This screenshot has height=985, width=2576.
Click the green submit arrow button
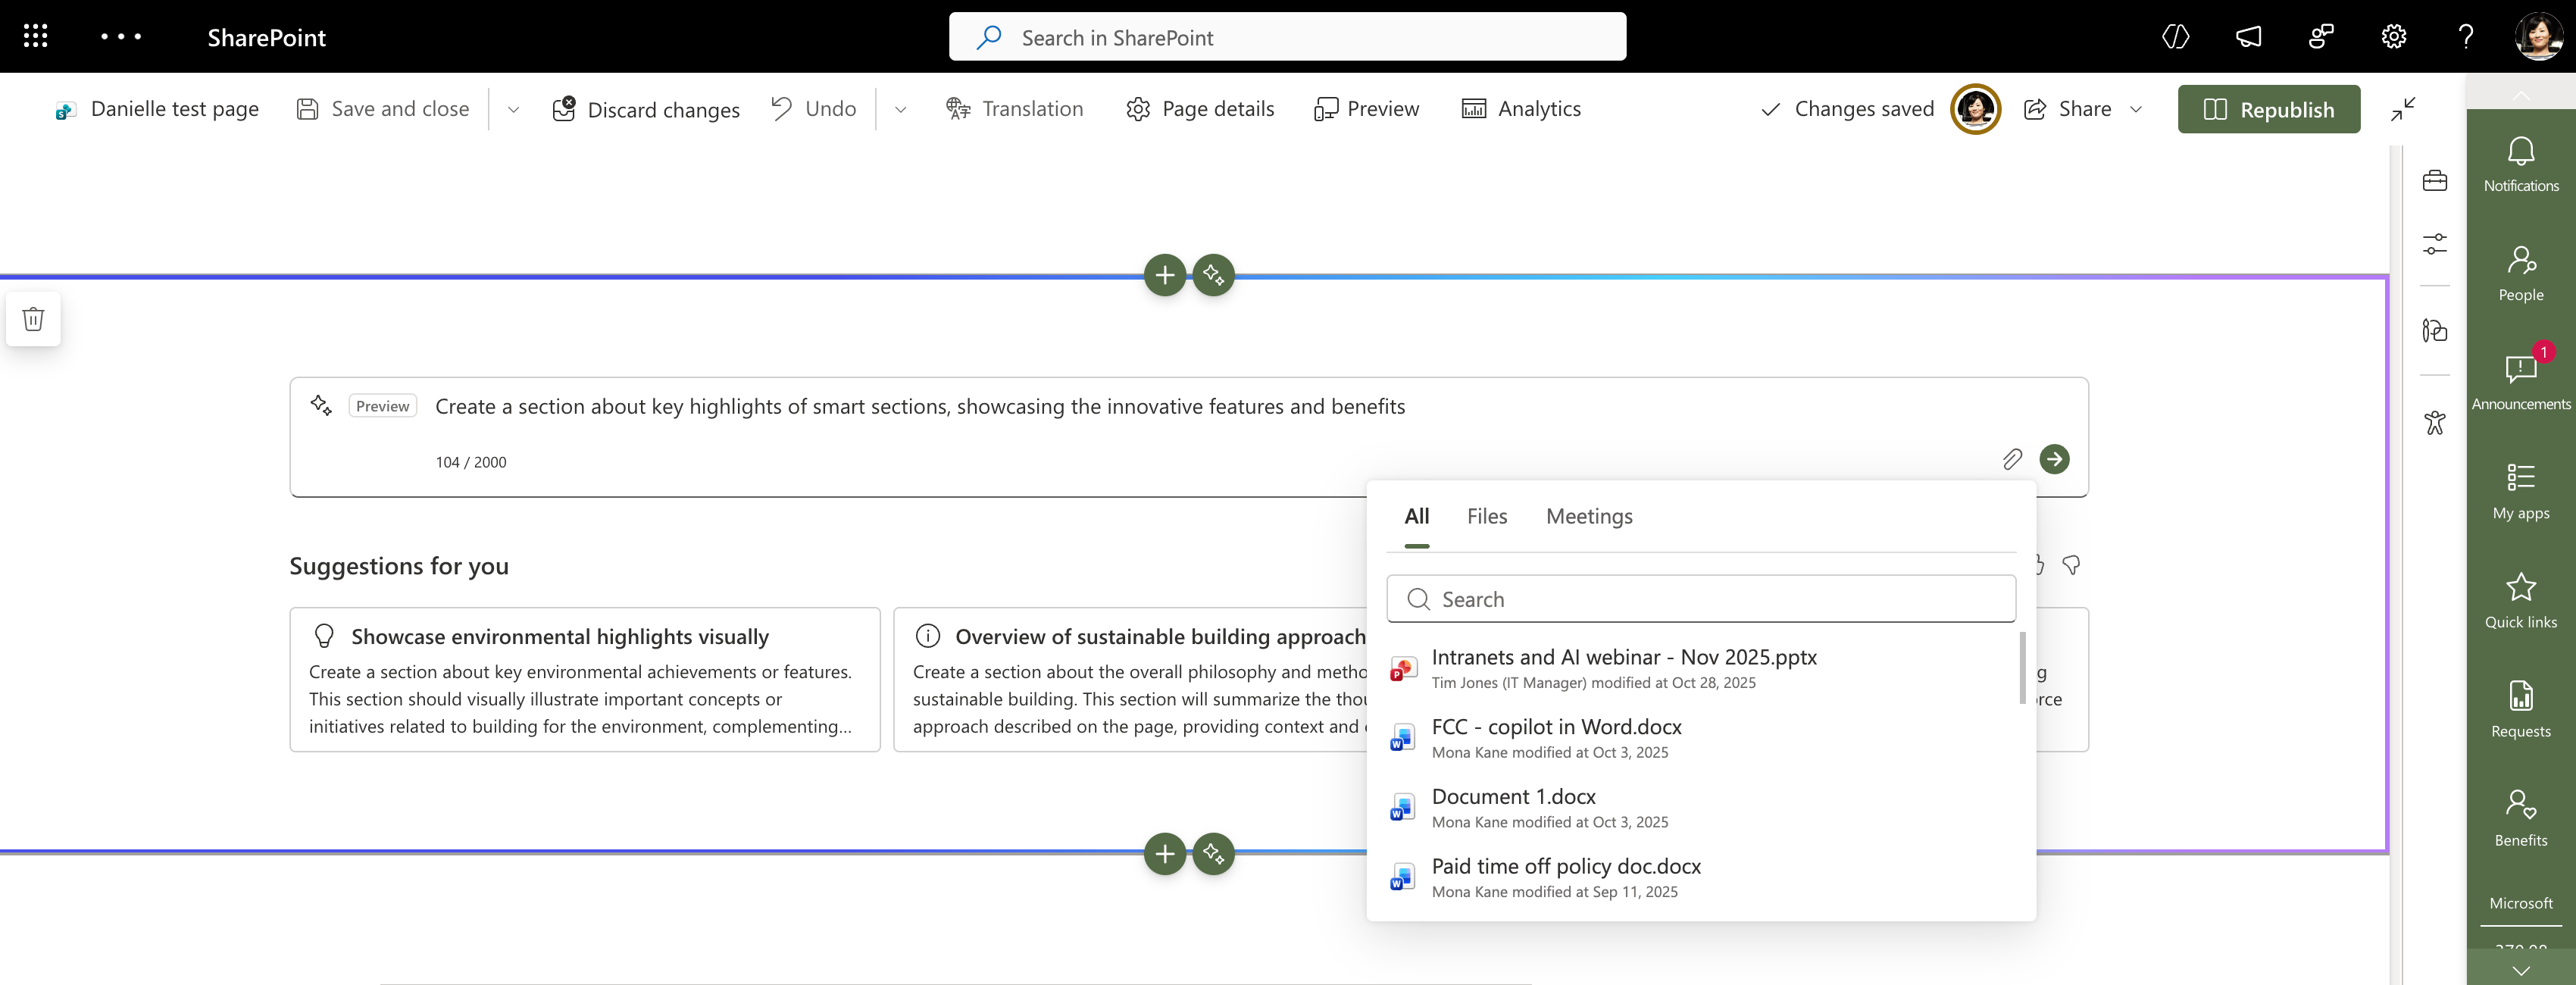coord(2054,459)
